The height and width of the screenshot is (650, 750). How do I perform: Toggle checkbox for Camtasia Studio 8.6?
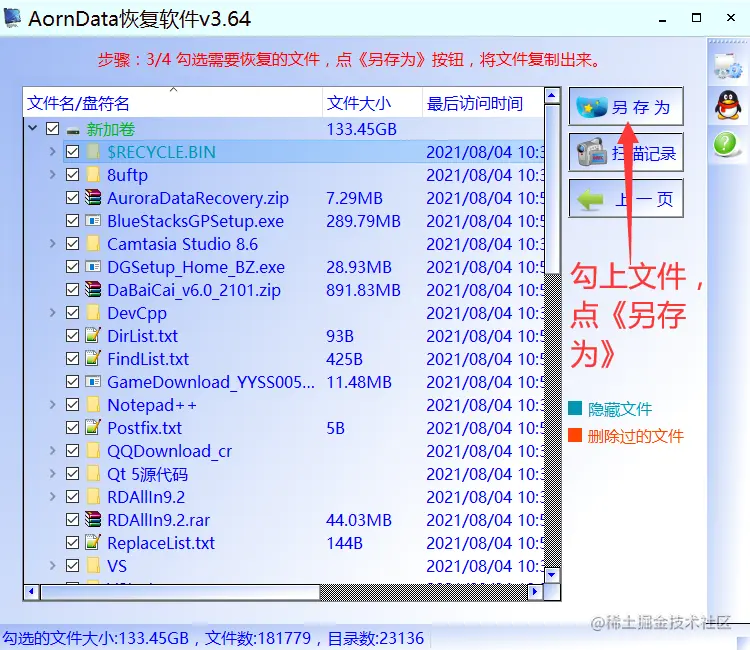[x=73, y=243]
